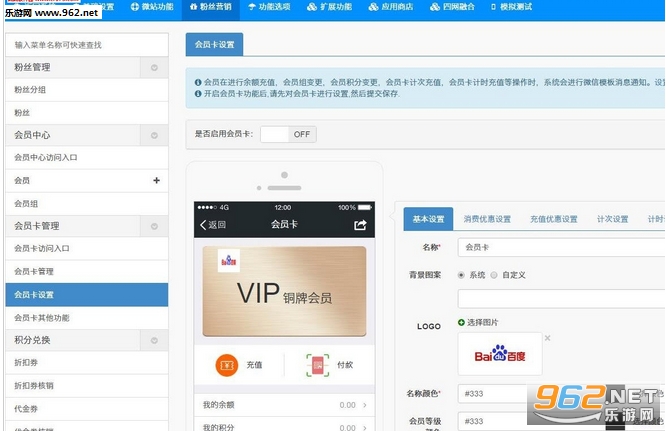Image resolution: width=666 pixels, height=431 pixels.
Task: Switch to the 充值优惠设置 tab
Action: 554,219
